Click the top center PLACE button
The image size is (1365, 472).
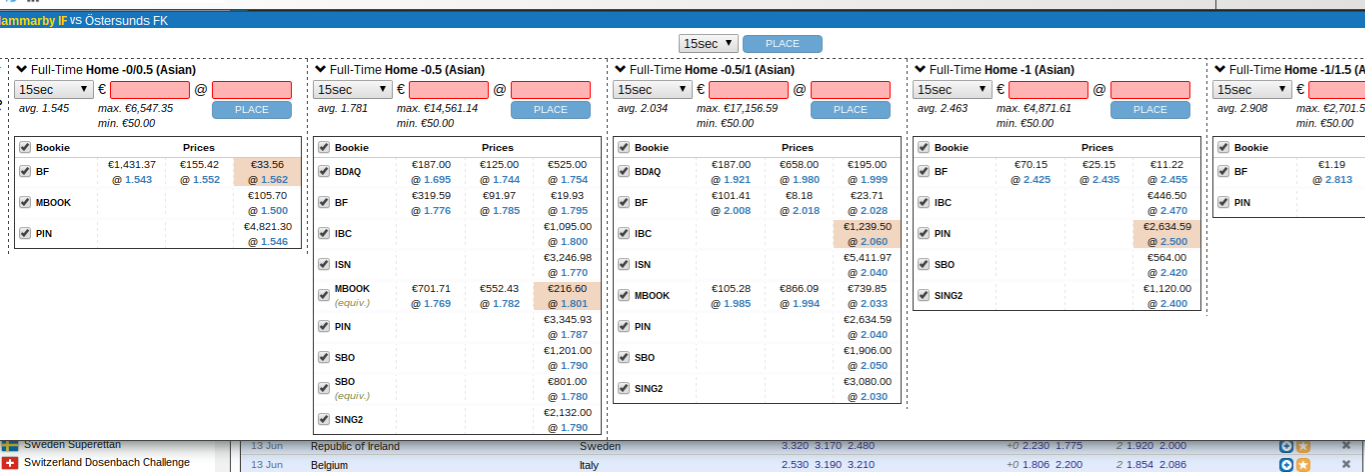pyautogui.click(x=782, y=44)
